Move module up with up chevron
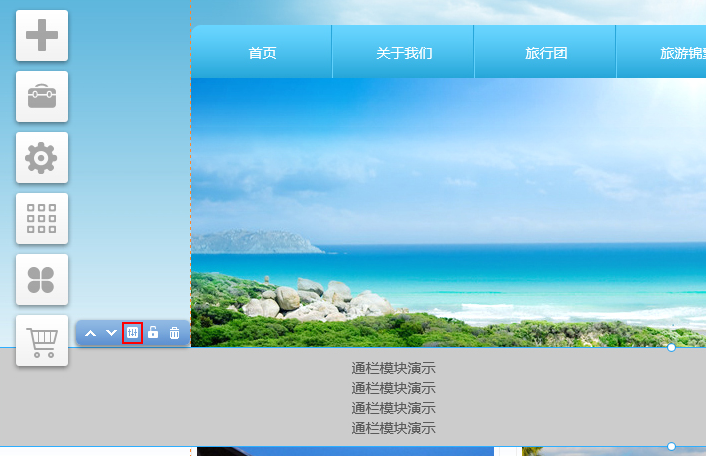This screenshot has height=456, width=708. coord(90,333)
